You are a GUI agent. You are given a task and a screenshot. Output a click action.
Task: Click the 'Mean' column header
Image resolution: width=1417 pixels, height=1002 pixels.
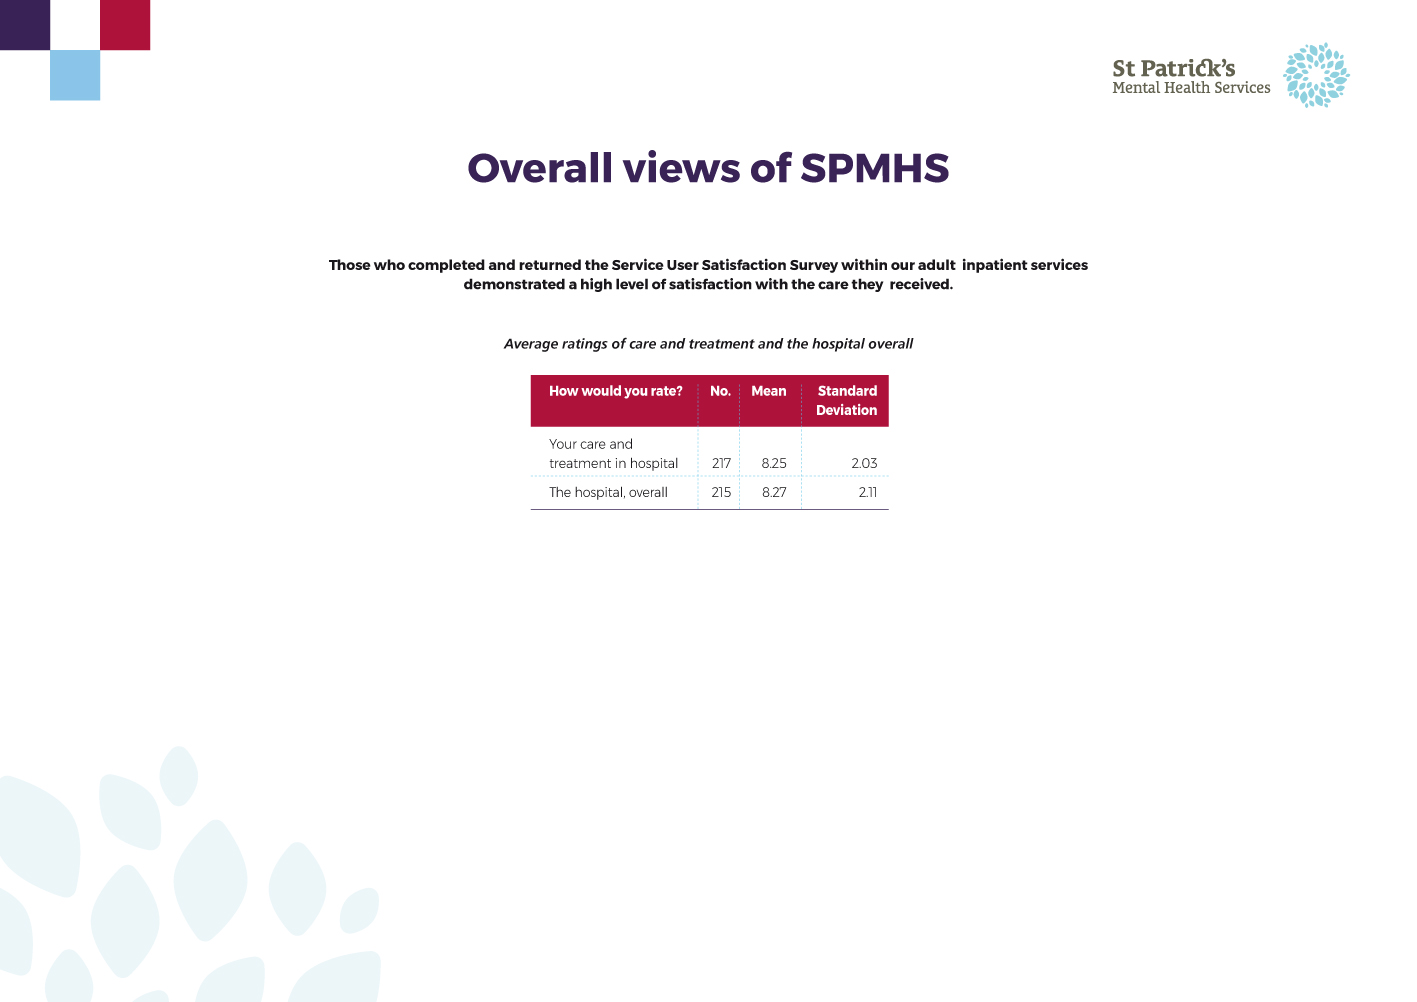pyautogui.click(x=769, y=391)
